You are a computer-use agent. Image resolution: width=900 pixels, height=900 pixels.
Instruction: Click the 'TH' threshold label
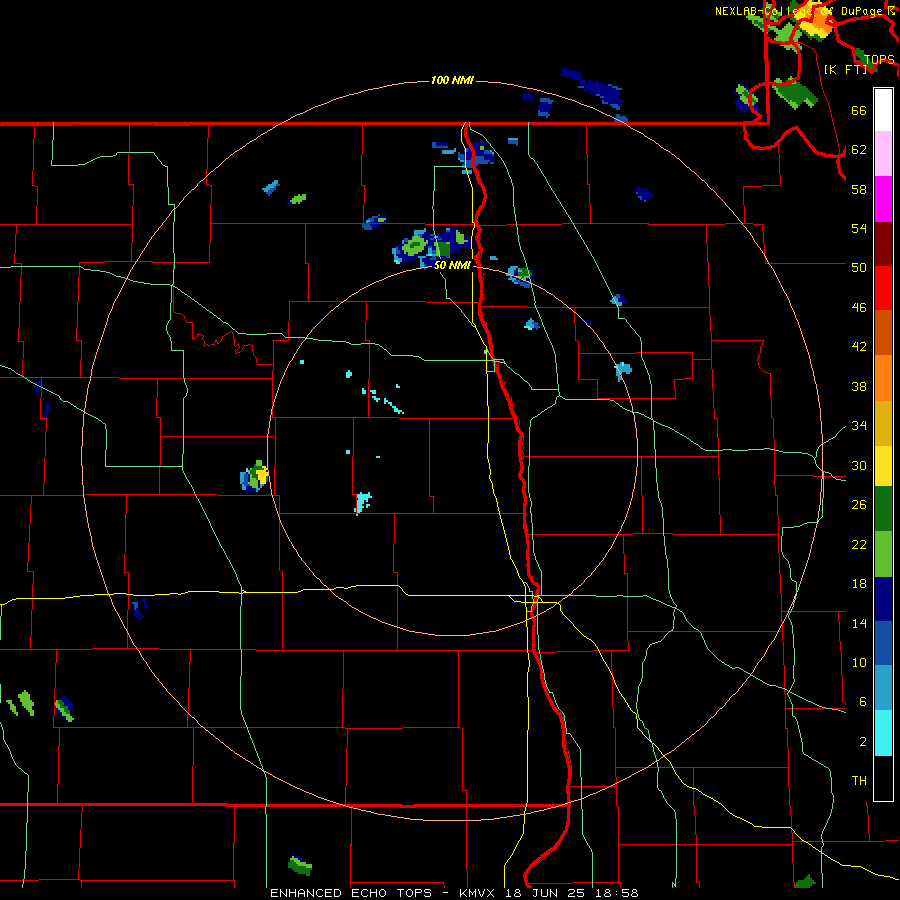859,781
